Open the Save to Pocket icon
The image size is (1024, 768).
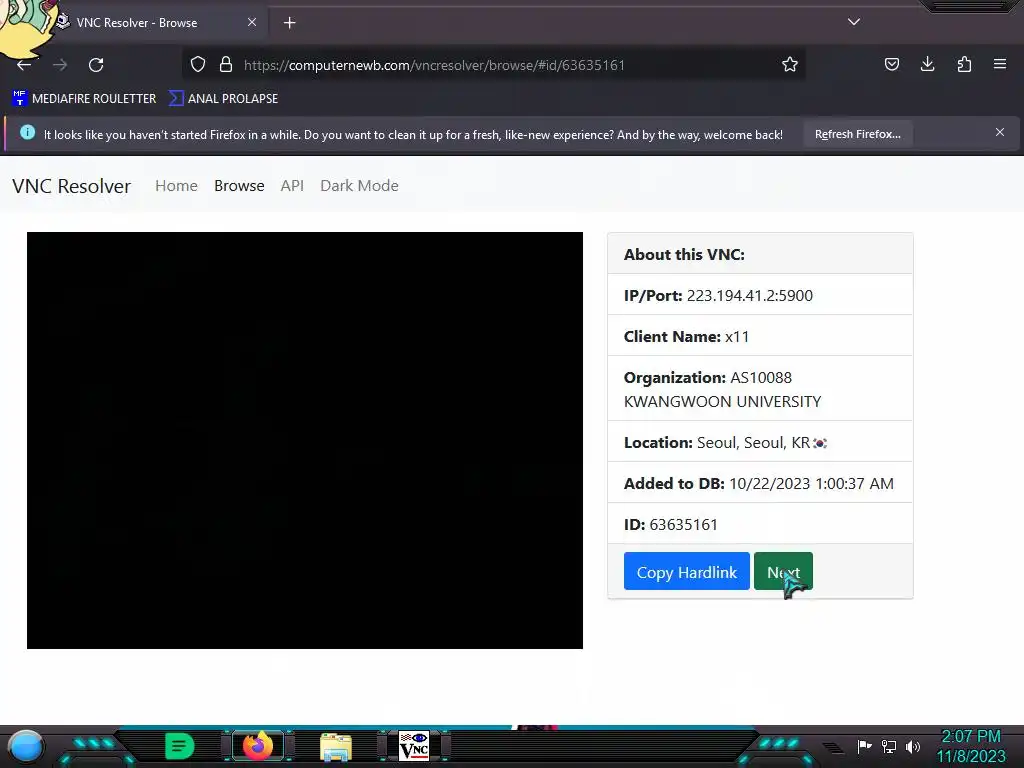click(891, 64)
